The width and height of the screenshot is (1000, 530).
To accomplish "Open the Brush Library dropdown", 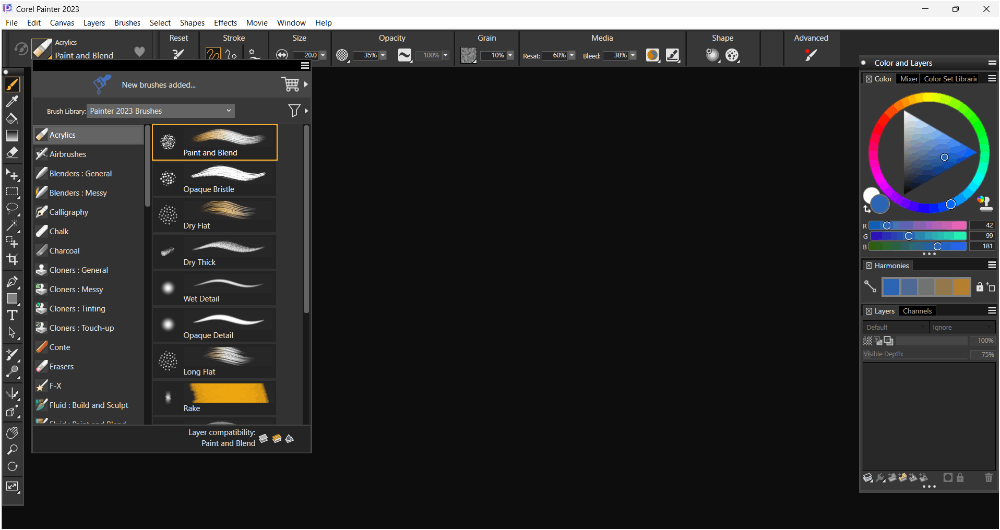I will pos(161,111).
